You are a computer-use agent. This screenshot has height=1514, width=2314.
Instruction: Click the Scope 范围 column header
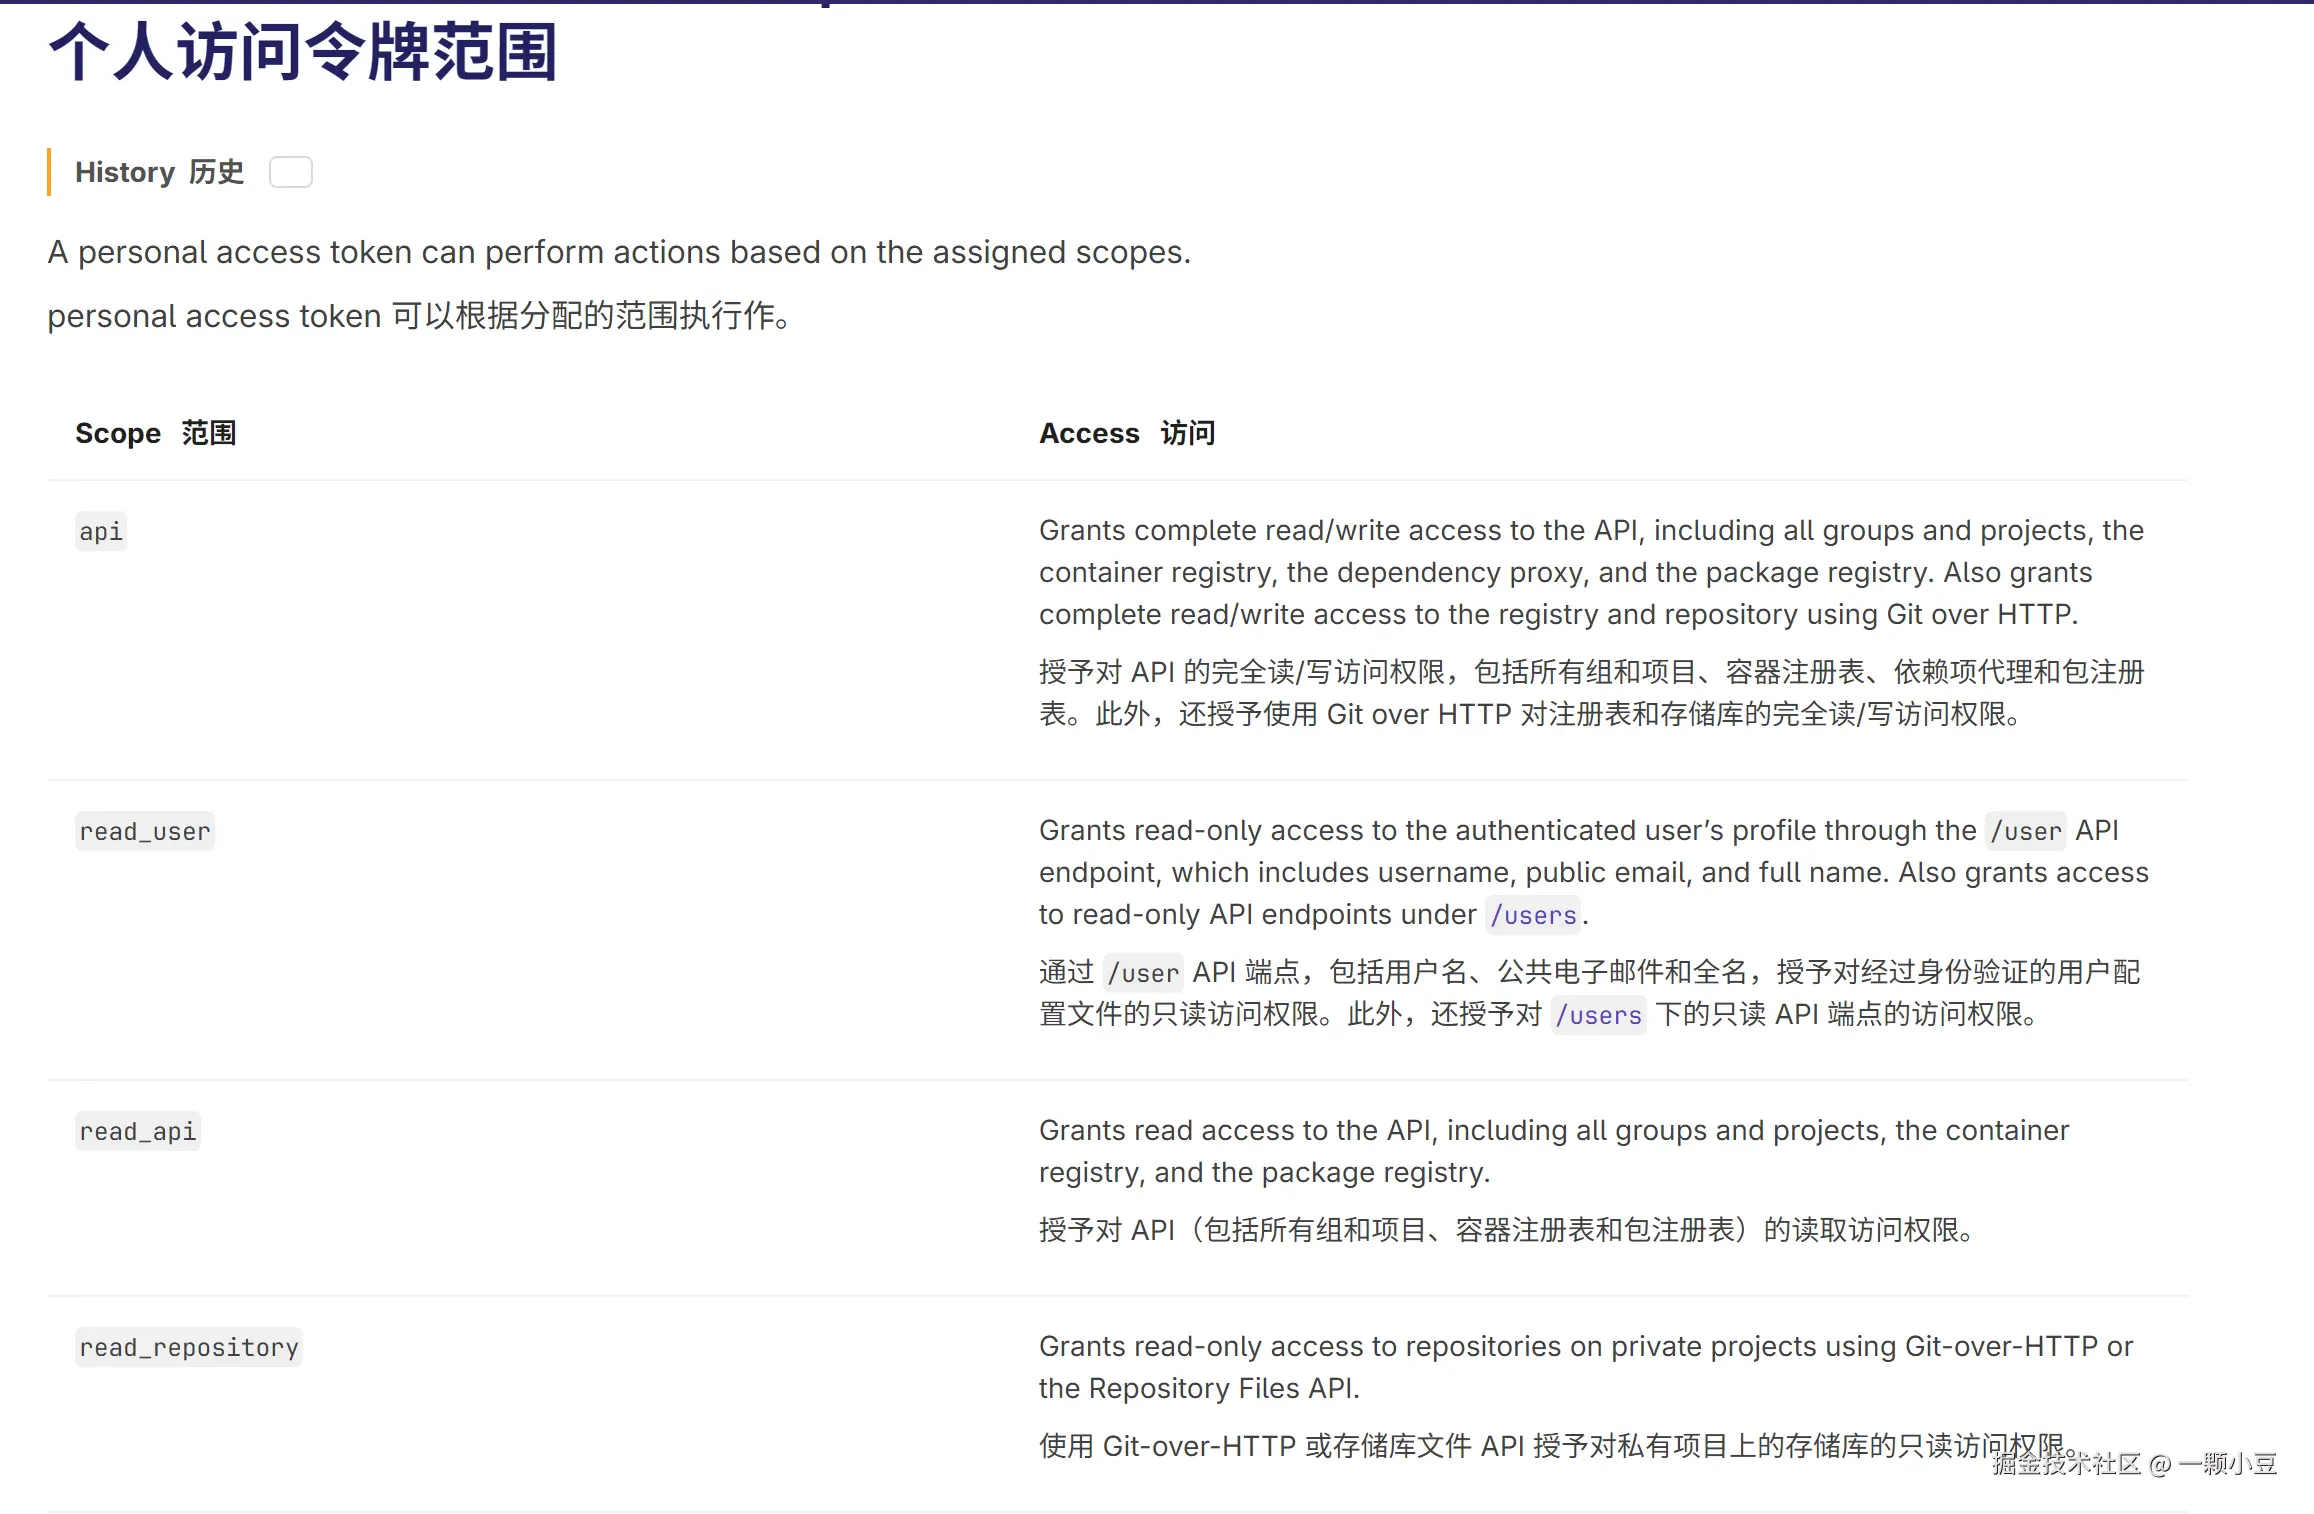155,433
